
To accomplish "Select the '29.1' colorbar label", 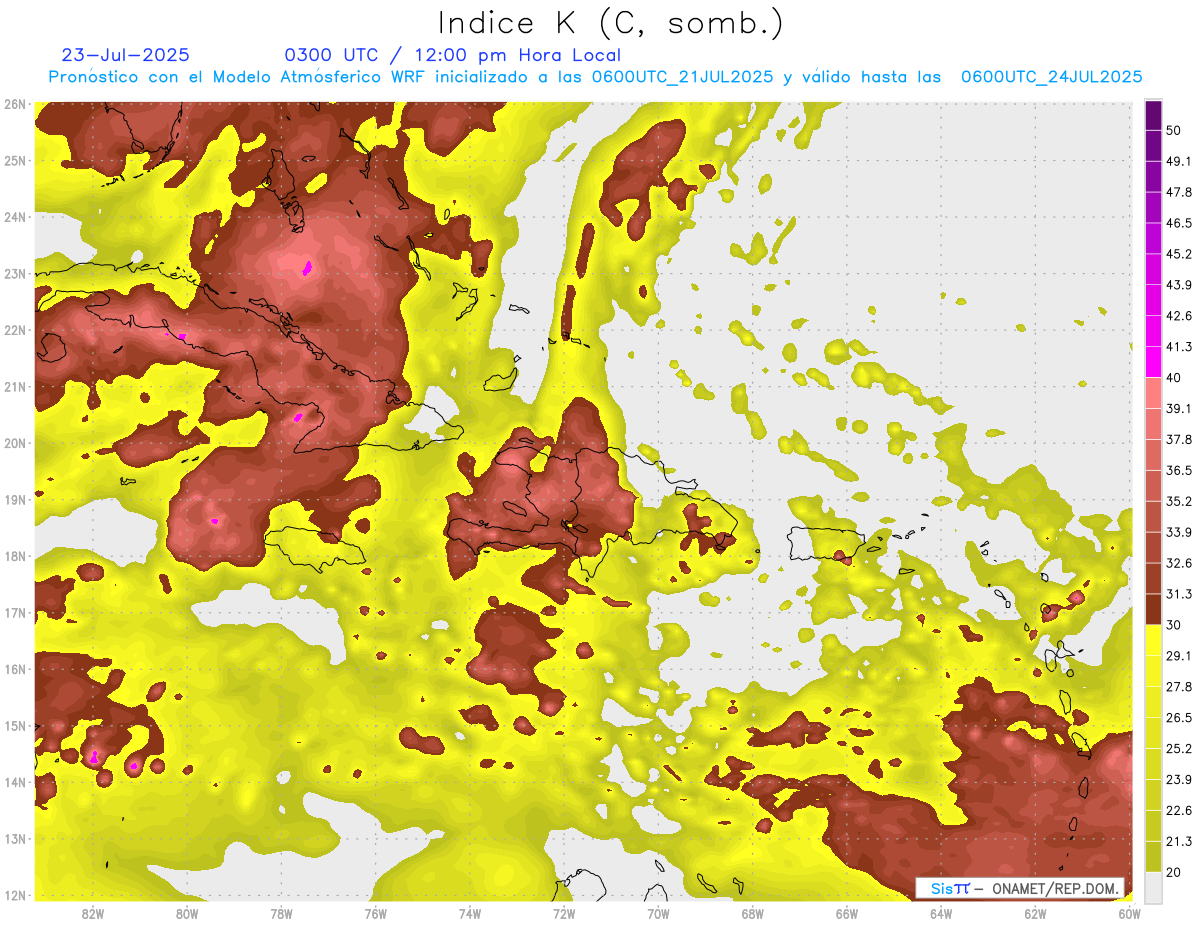I will tap(1179, 655).
